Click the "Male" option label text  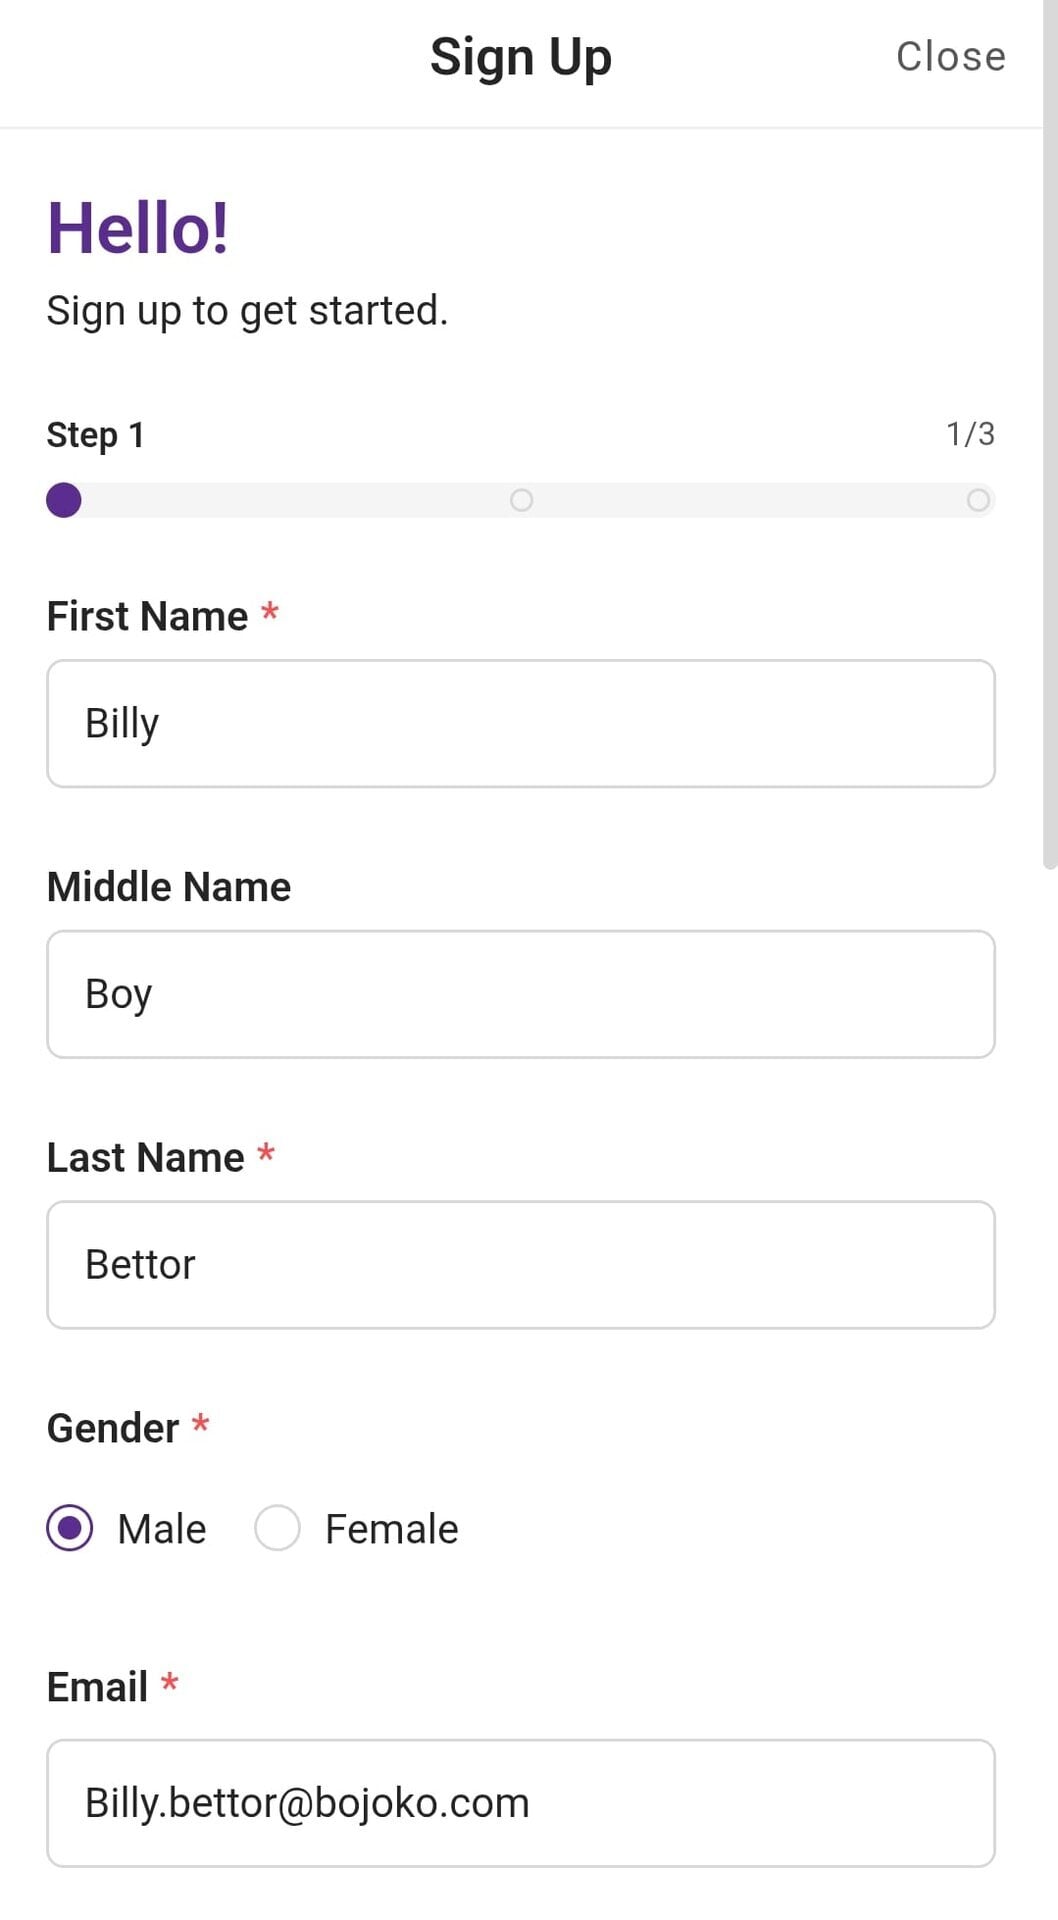[x=161, y=1529]
